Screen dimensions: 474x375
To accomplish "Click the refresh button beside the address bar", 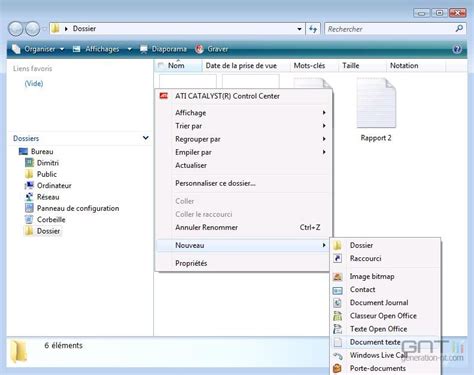I will pyautogui.click(x=313, y=29).
